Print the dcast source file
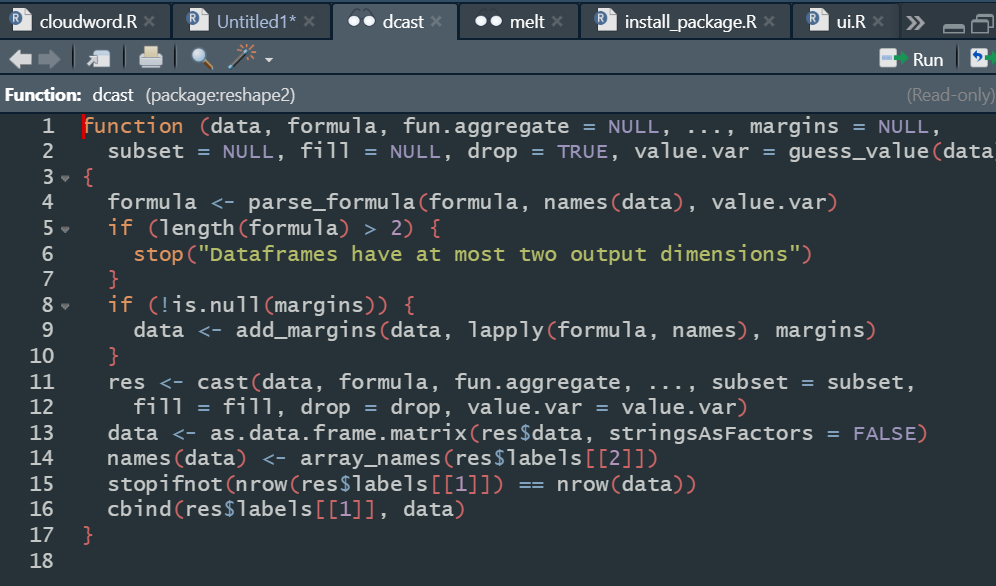996x586 pixels. [x=151, y=58]
